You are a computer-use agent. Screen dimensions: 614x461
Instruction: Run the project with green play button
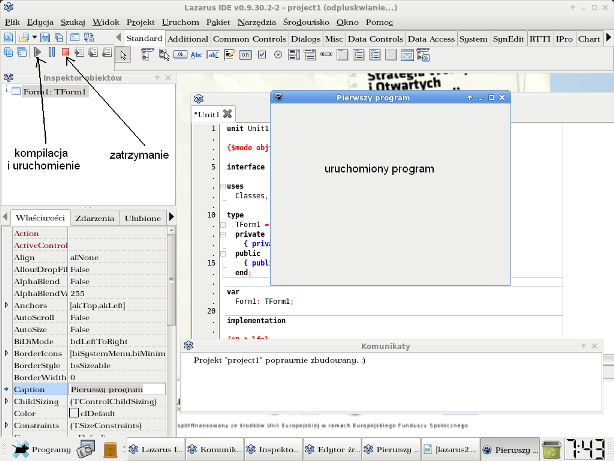(x=38, y=52)
